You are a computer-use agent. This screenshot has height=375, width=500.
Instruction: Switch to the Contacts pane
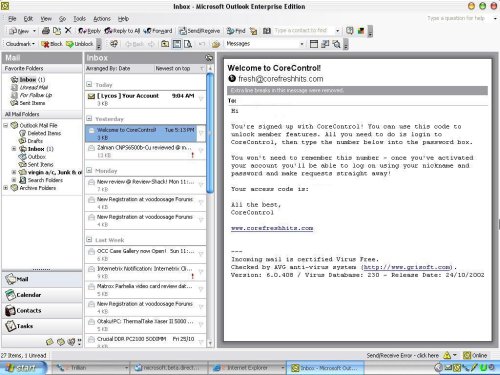coord(42,310)
